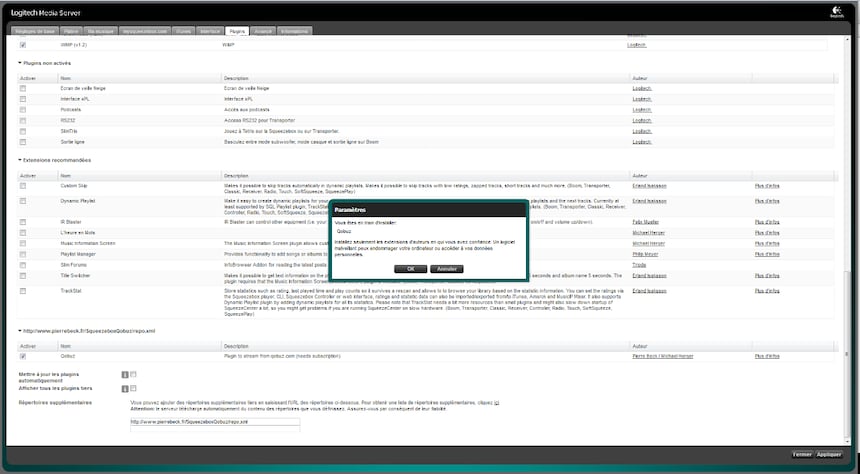The height and width of the screenshot is (474, 860).
Task: Open the Platine tab
Action: tap(71, 31)
